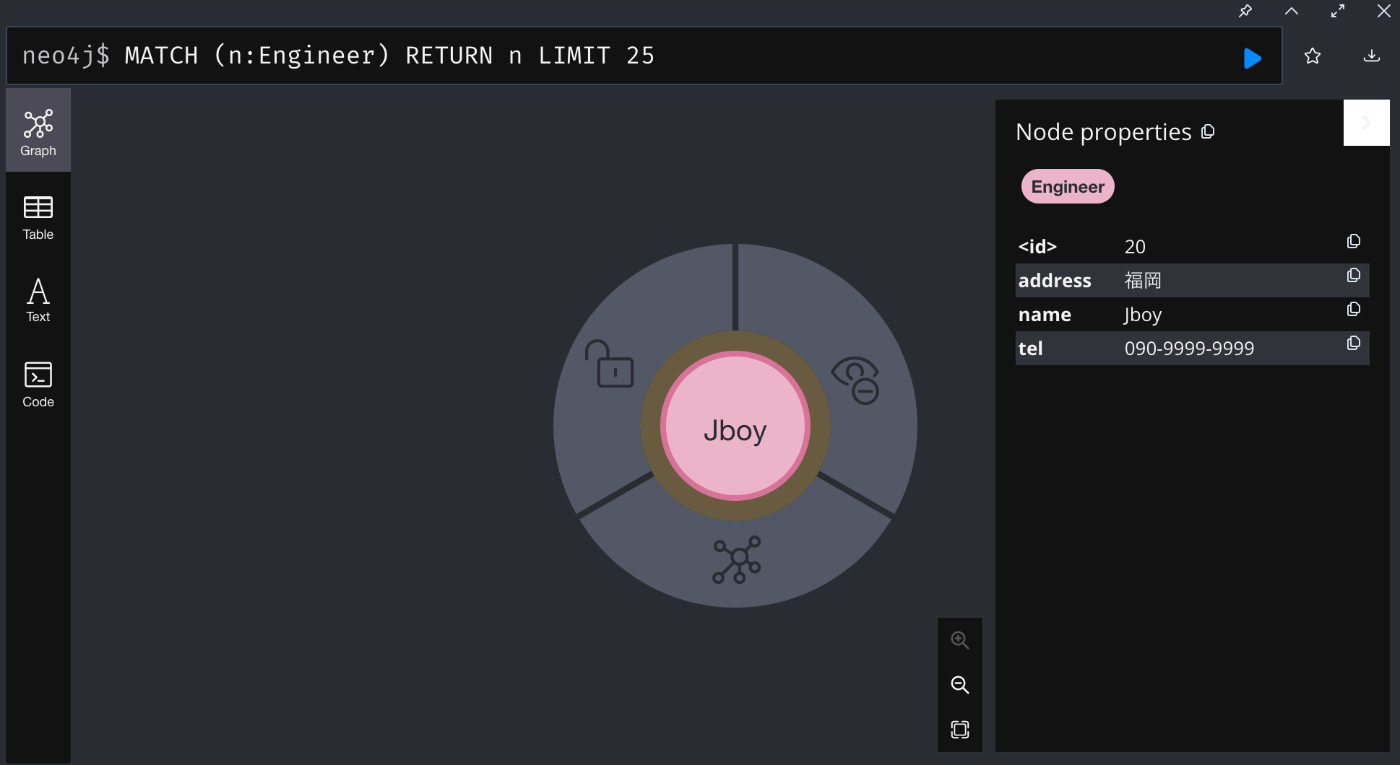
Task: Switch to Graph view
Action: point(38,130)
